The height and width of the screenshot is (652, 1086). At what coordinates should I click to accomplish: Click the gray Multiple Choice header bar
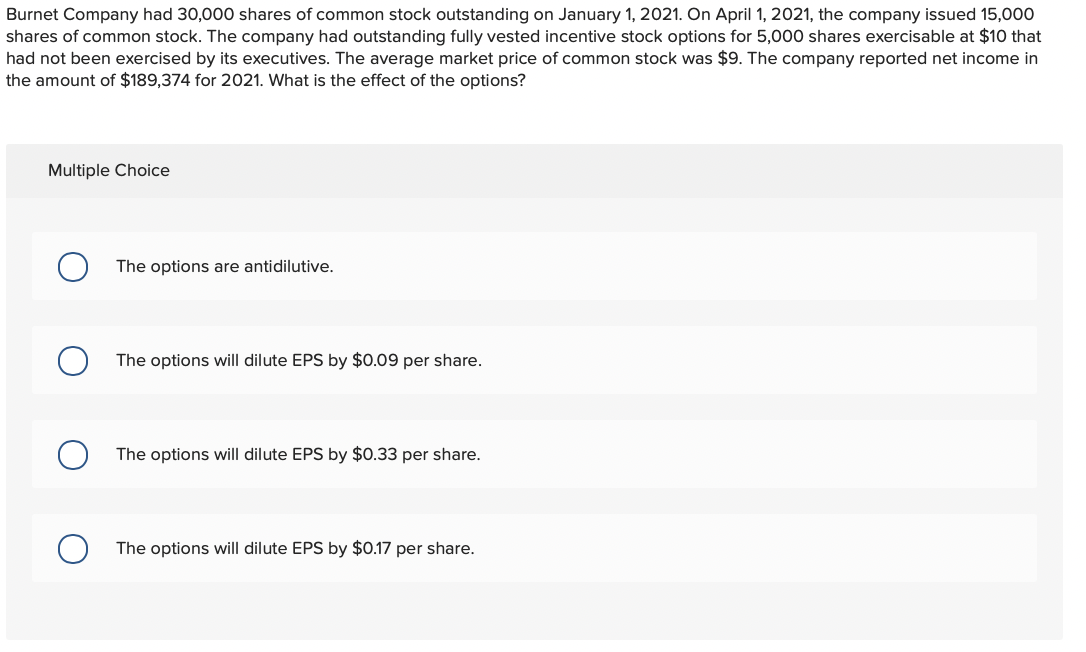coord(534,171)
